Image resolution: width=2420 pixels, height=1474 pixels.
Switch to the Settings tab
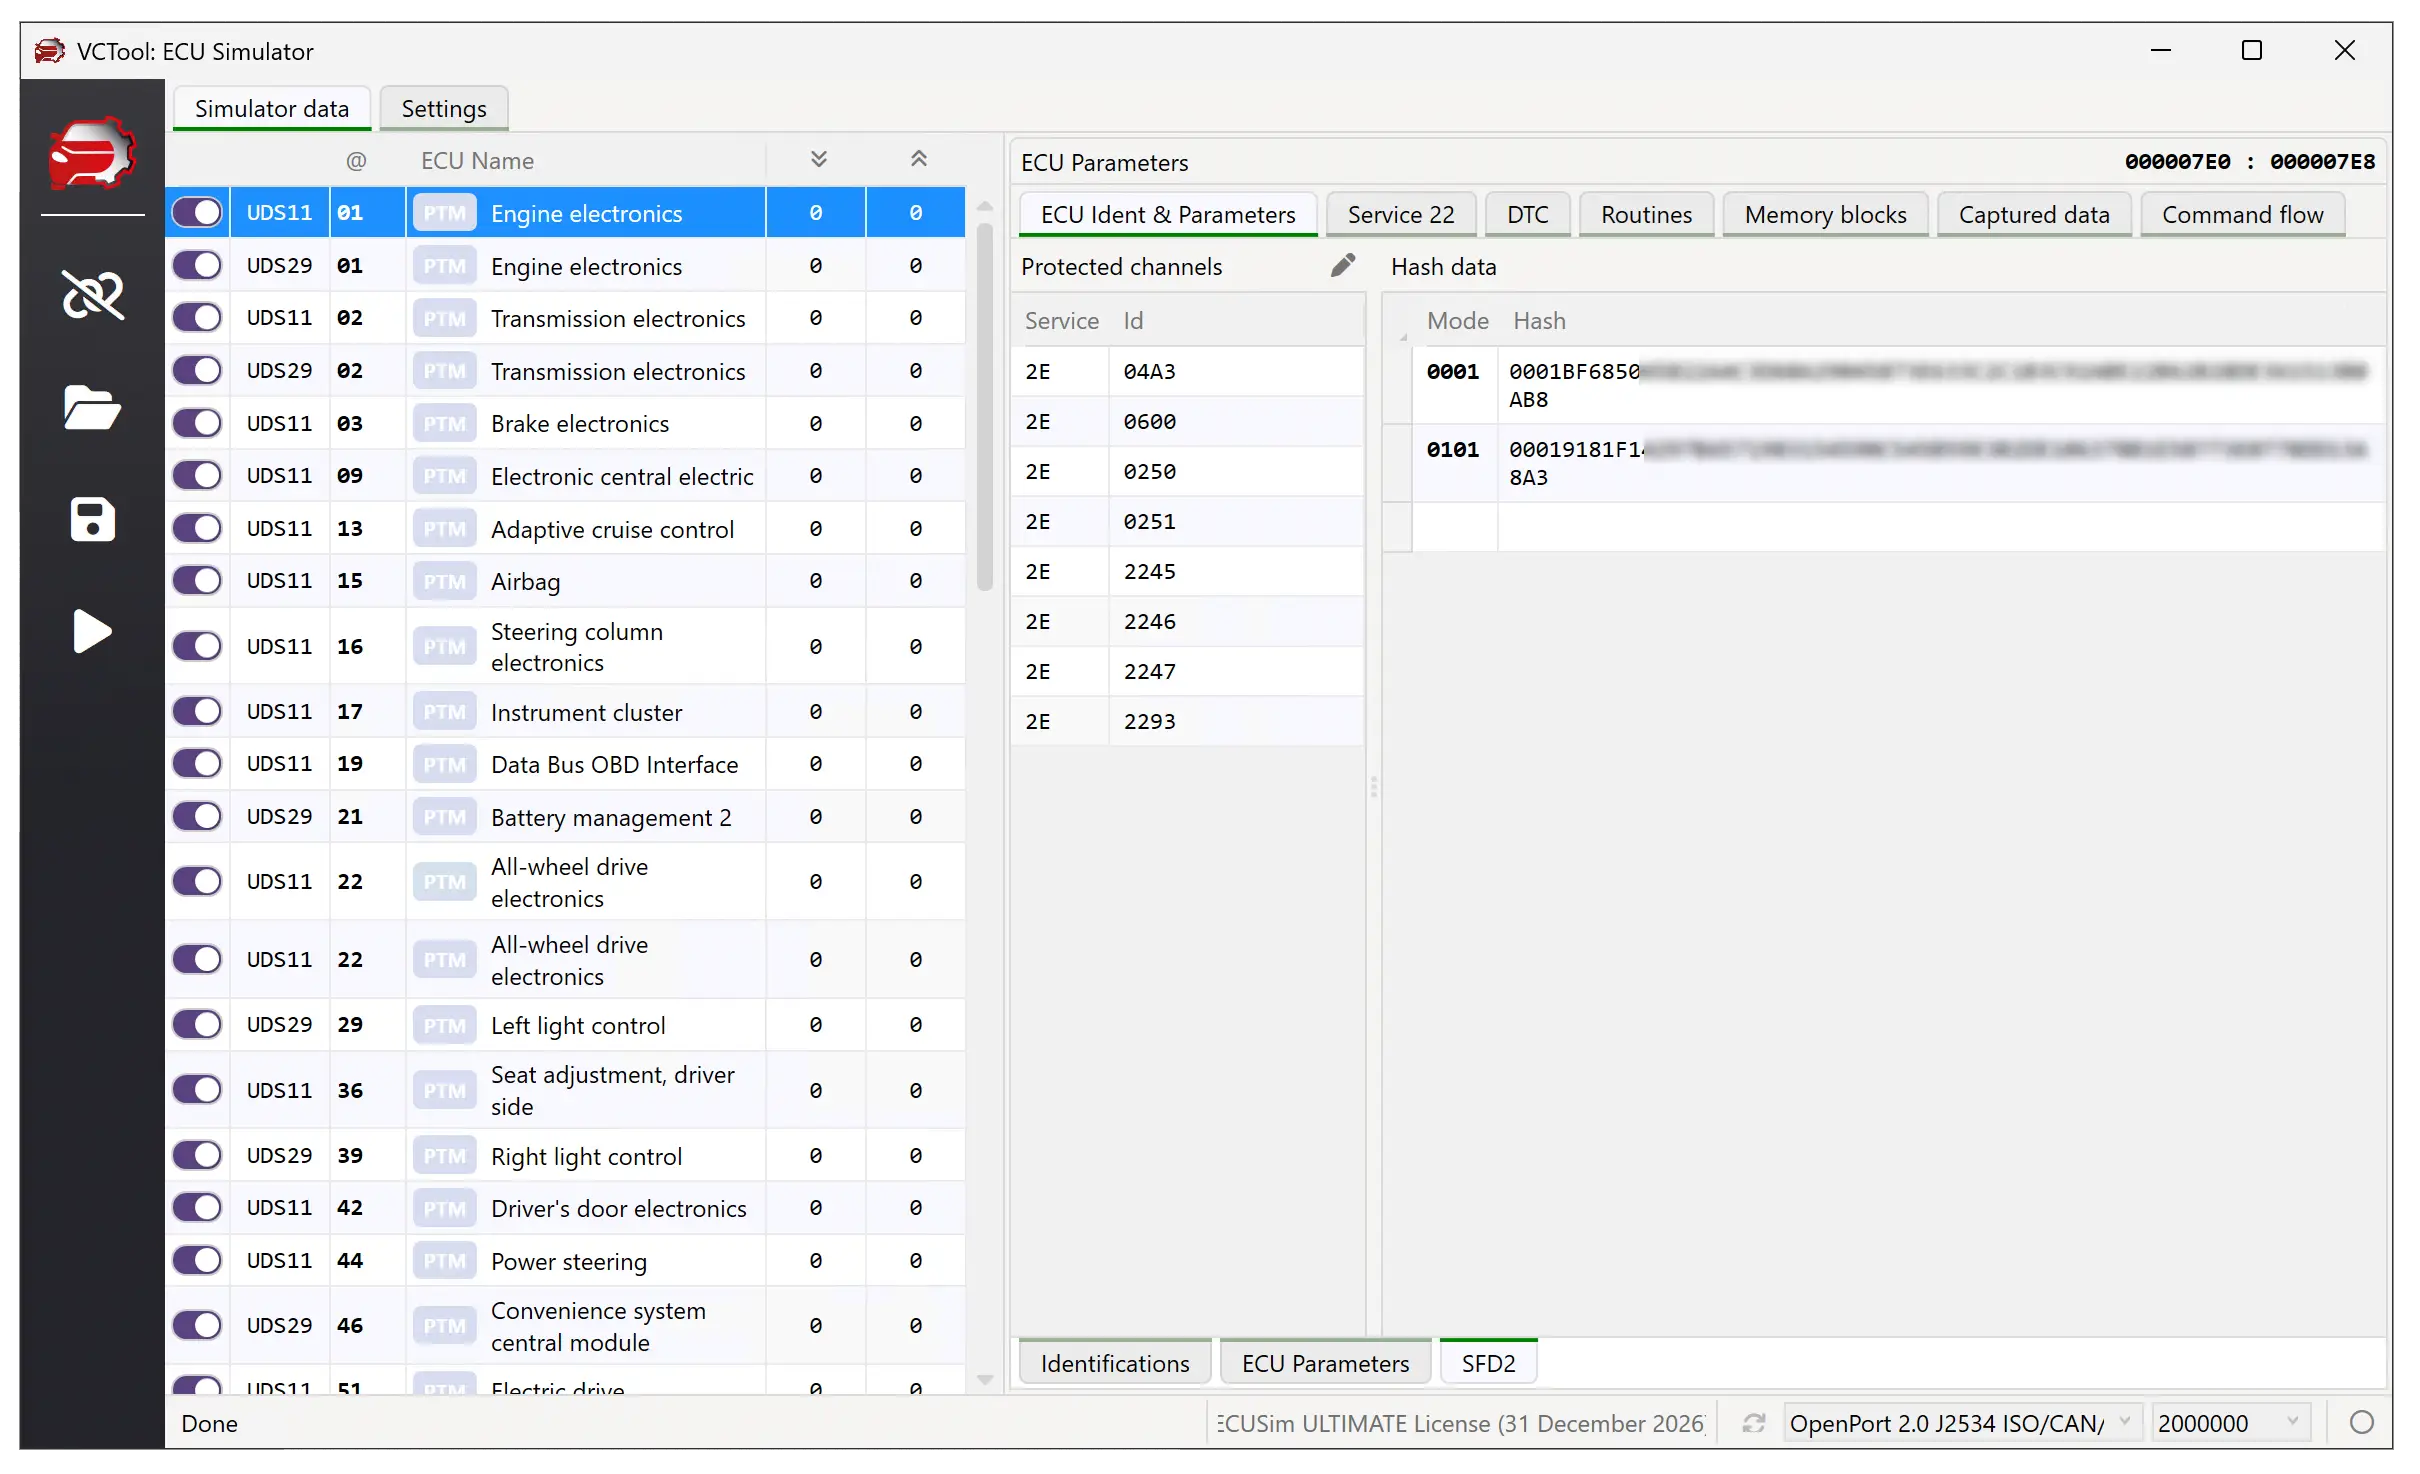[443, 108]
